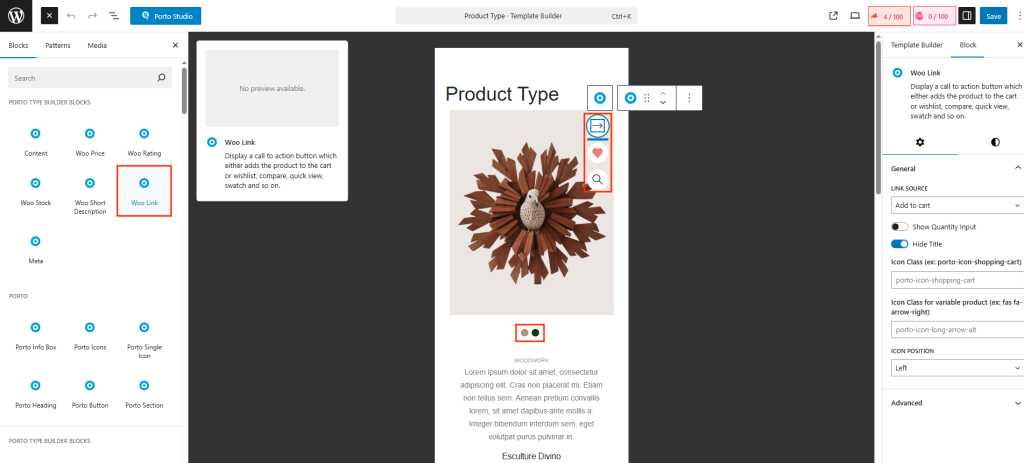
Task: Enable Show Quantity Input toggle
Action: pos(899,227)
